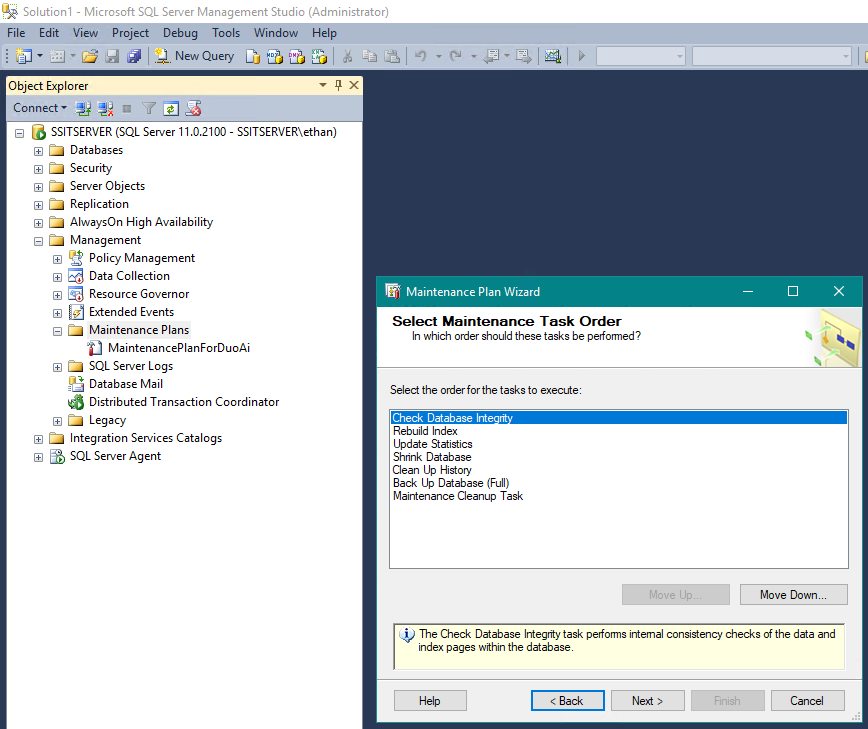Click the script icon with the red X in Object Explorer

pyautogui.click(x=193, y=108)
